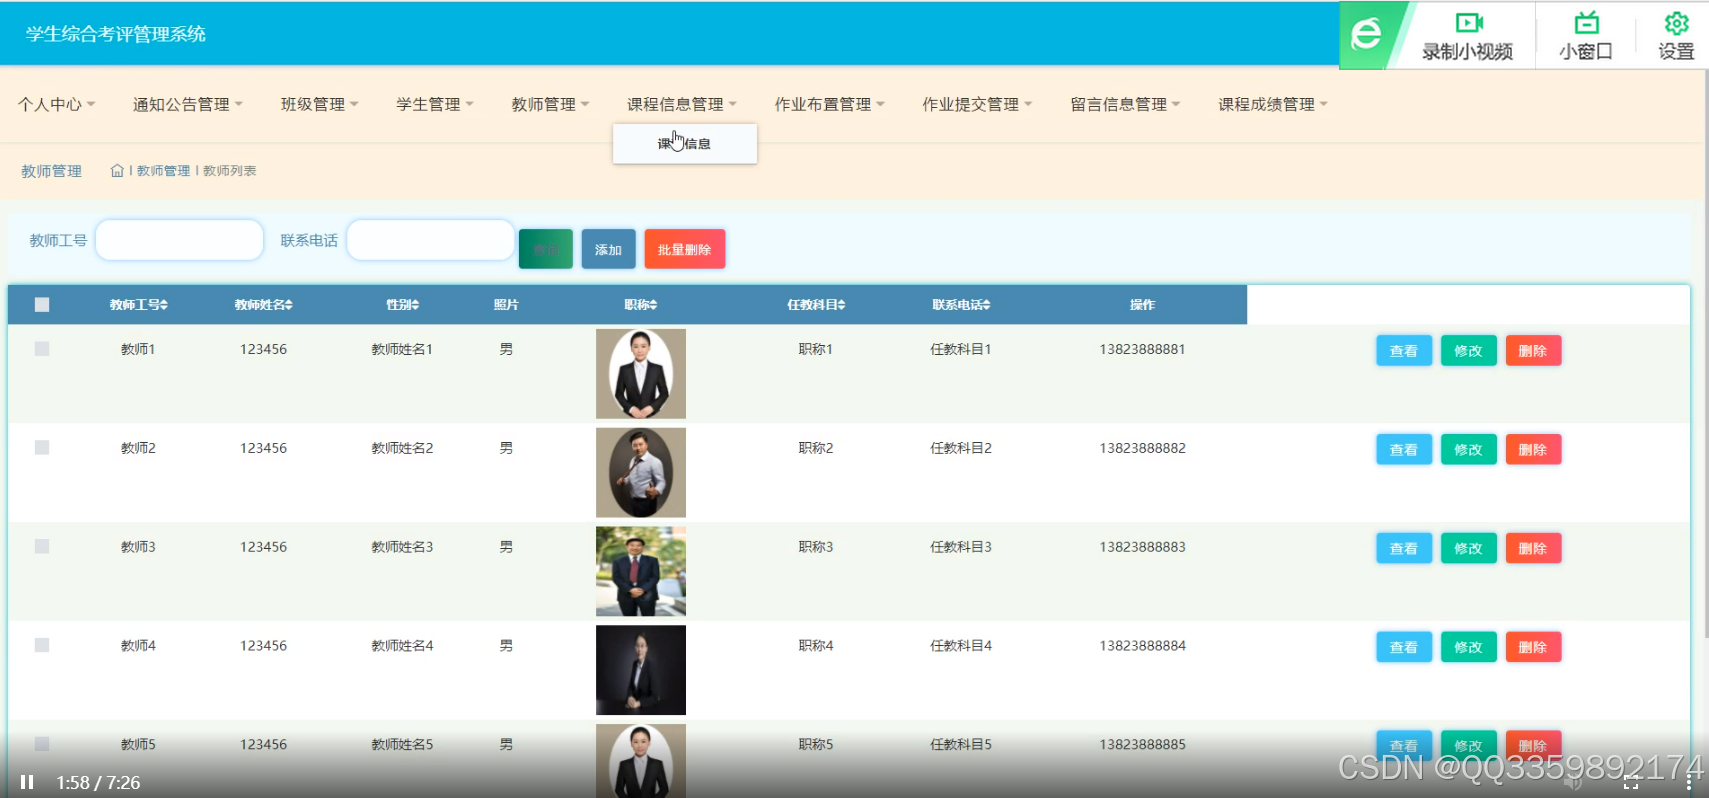Click 教师管理 link in the breadcrumb
Viewport: 1709px width, 798px height.
tap(163, 171)
